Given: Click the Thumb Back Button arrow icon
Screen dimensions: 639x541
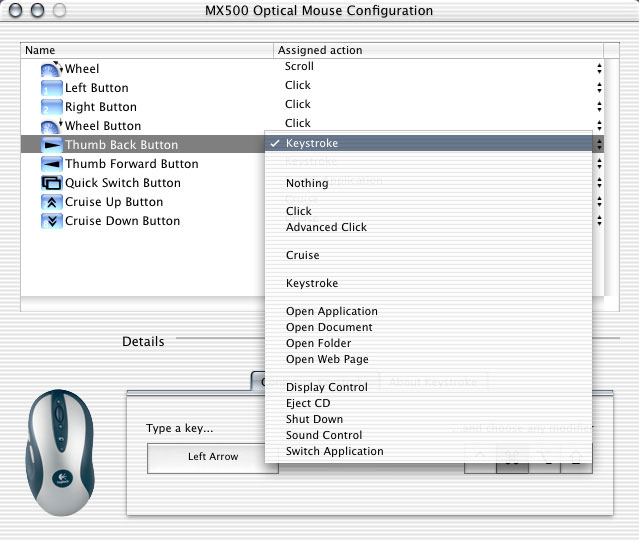Looking at the screenshot, I should tap(51, 145).
